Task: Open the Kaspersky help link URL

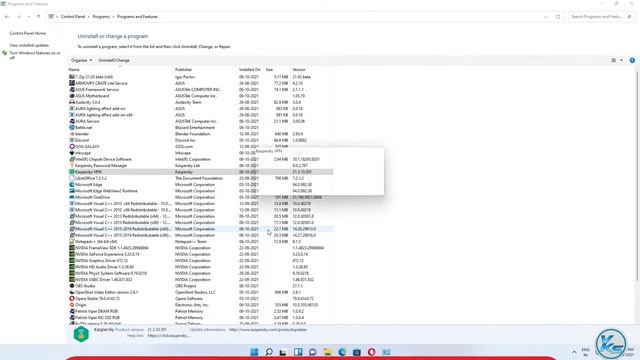Action: (x=169, y=336)
